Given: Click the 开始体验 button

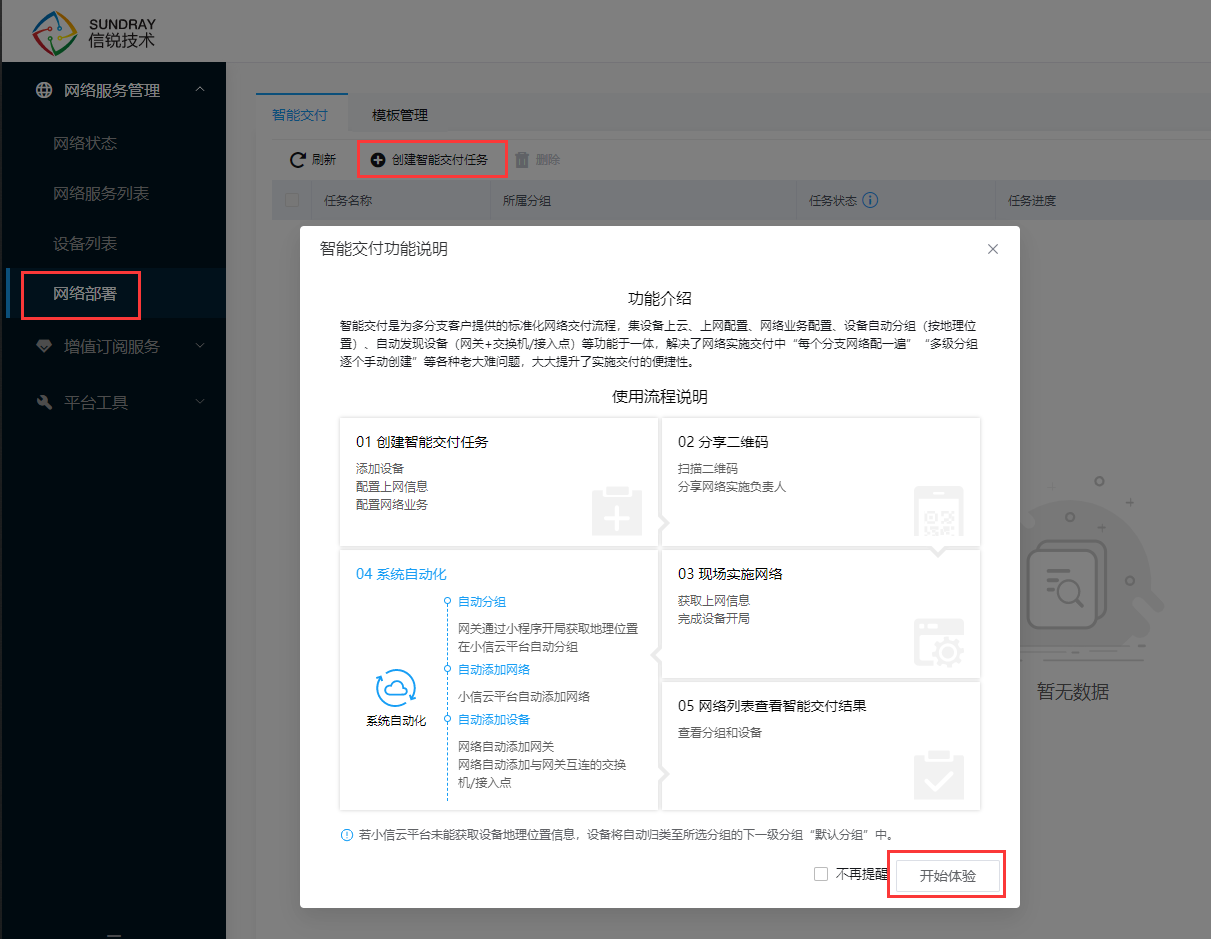Looking at the screenshot, I should [947, 875].
